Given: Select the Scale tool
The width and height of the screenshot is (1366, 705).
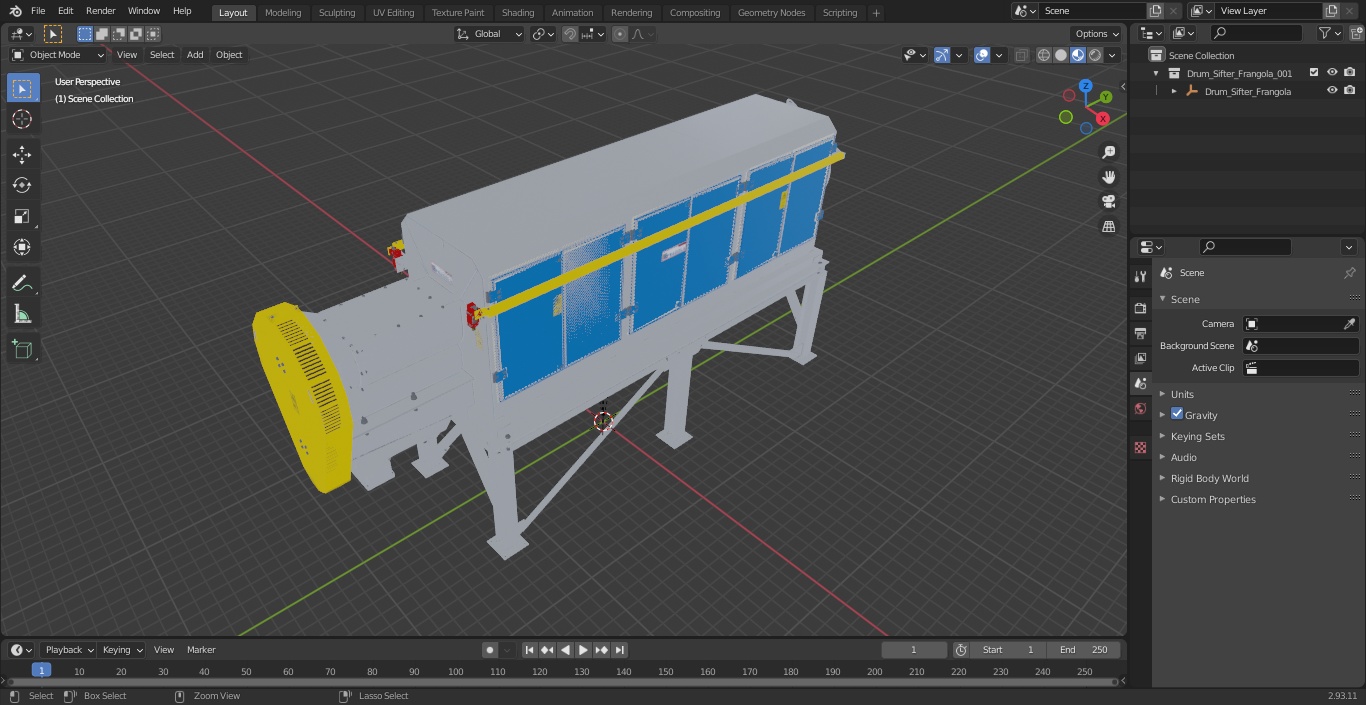Looking at the screenshot, I should pos(22,216).
